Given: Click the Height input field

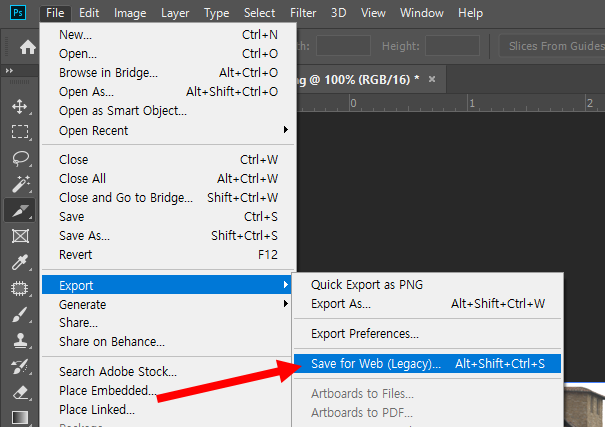Looking at the screenshot, I should (452, 46).
